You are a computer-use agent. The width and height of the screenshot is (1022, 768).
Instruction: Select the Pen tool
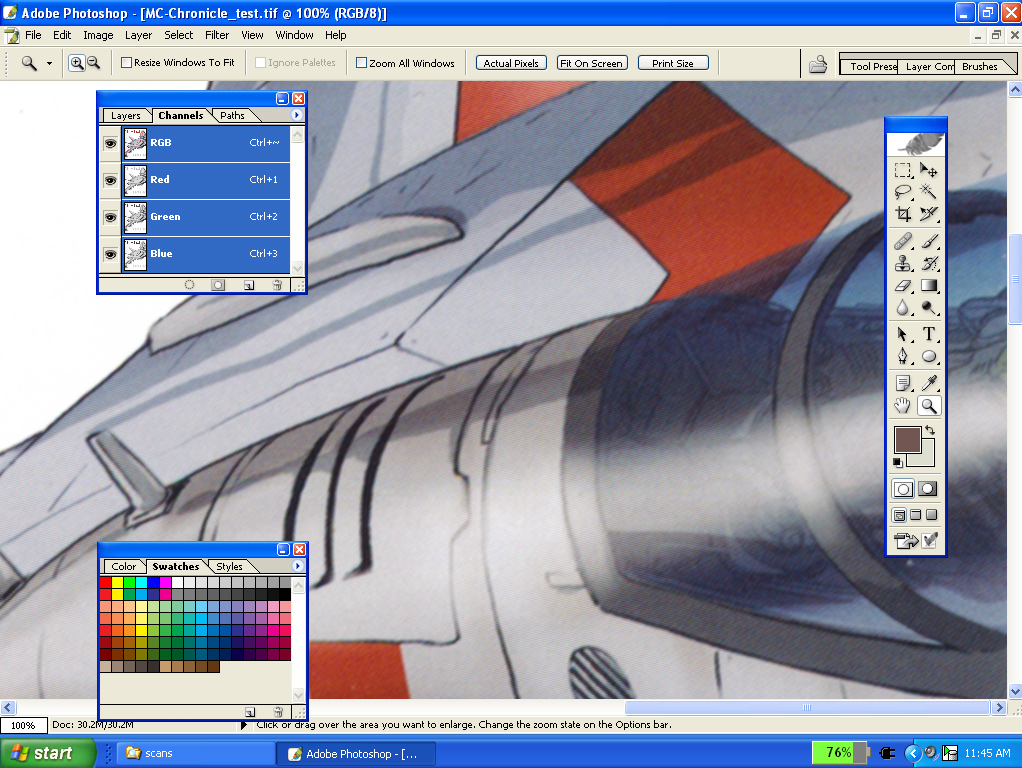click(903, 356)
